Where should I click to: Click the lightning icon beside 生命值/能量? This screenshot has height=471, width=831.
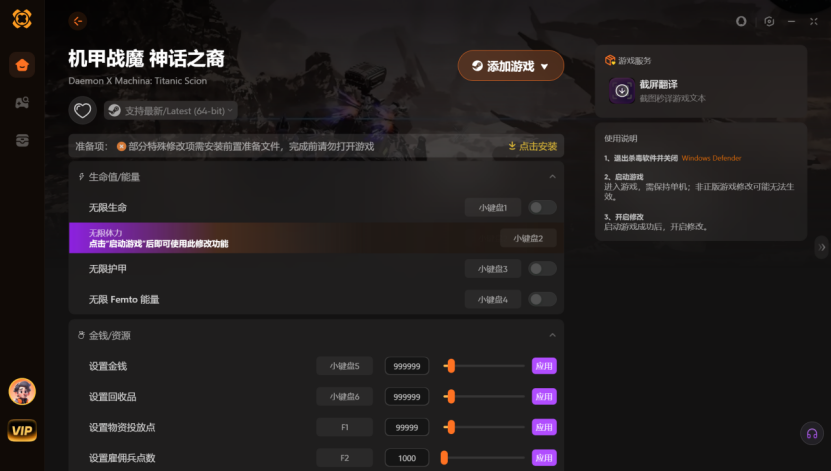tap(81, 176)
